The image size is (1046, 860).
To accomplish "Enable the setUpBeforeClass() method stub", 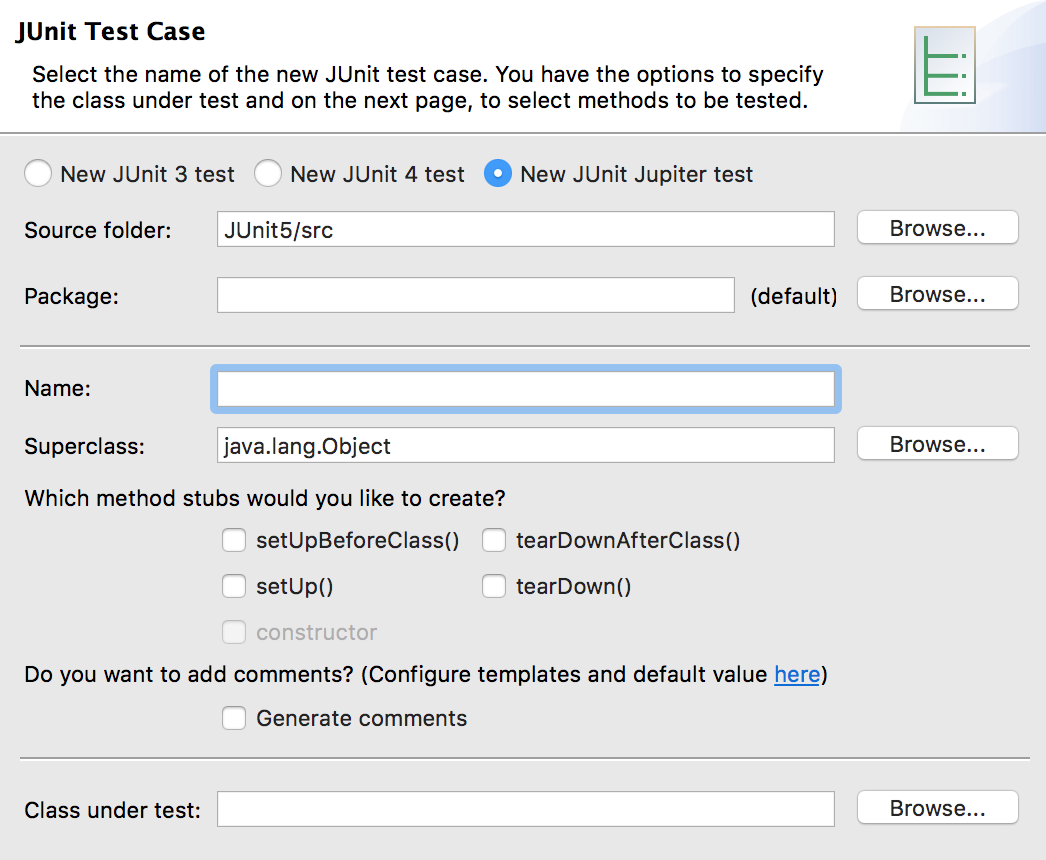I will point(233,540).
